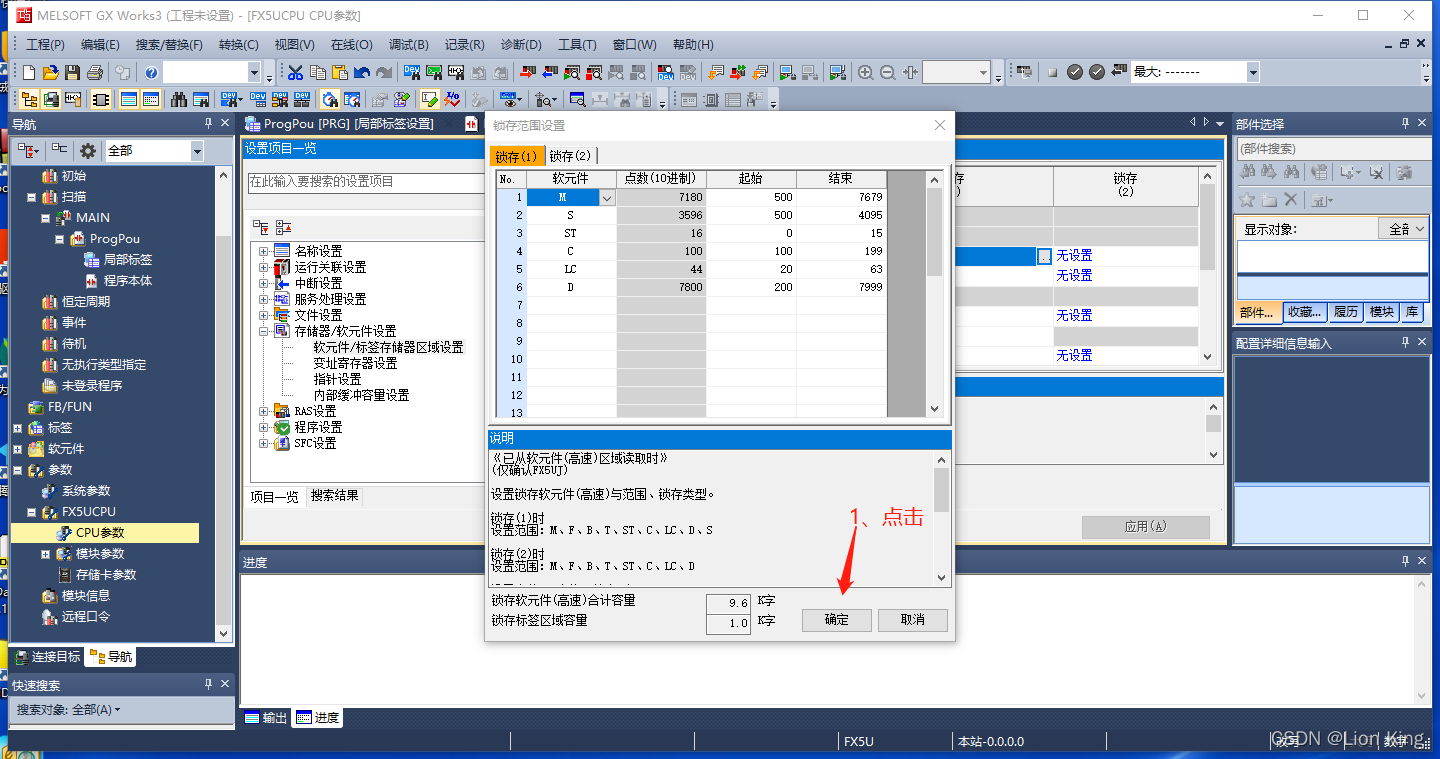Click collapse-all icon above settings tree
This screenshot has height=759, width=1440.
click(x=283, y=227)
